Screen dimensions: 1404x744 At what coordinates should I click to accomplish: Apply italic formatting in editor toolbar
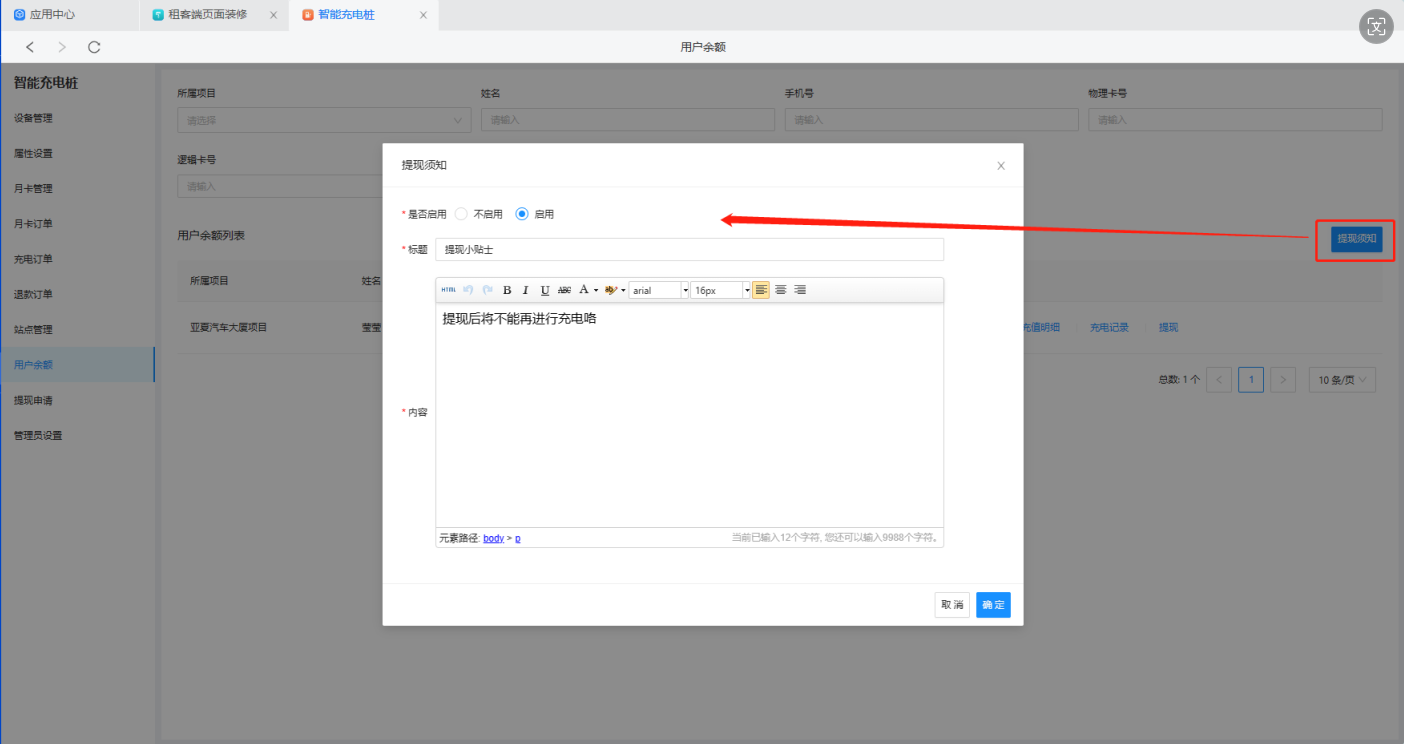[x=525, y=290]
